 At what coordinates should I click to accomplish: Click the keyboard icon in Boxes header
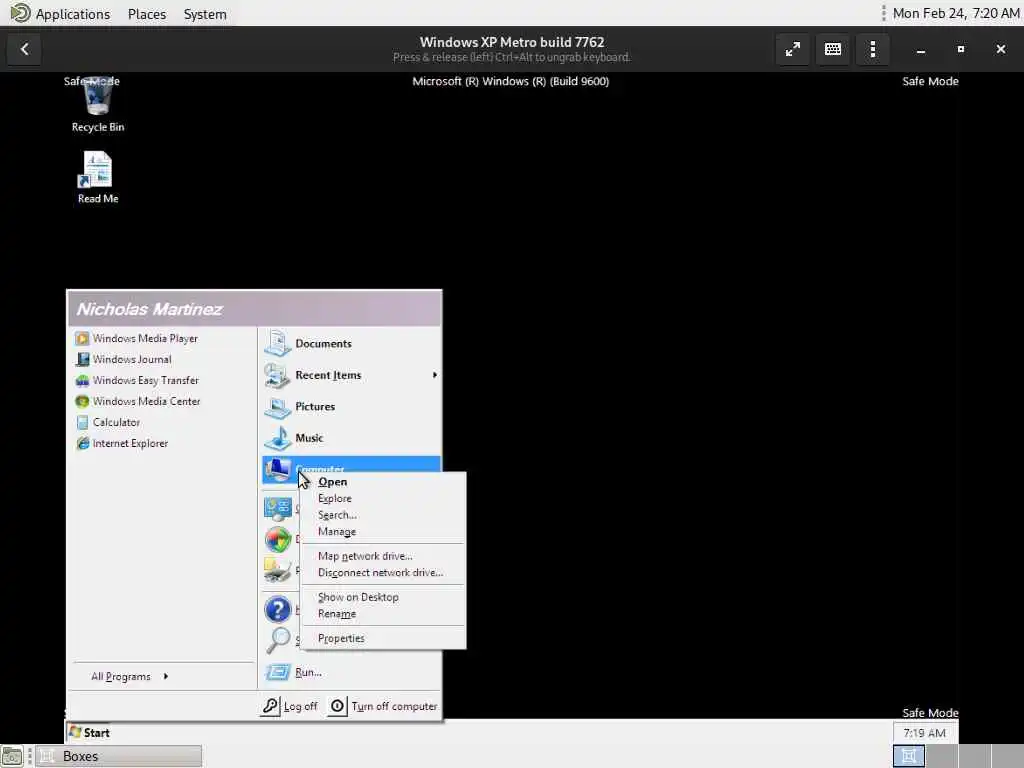[833, 50]
